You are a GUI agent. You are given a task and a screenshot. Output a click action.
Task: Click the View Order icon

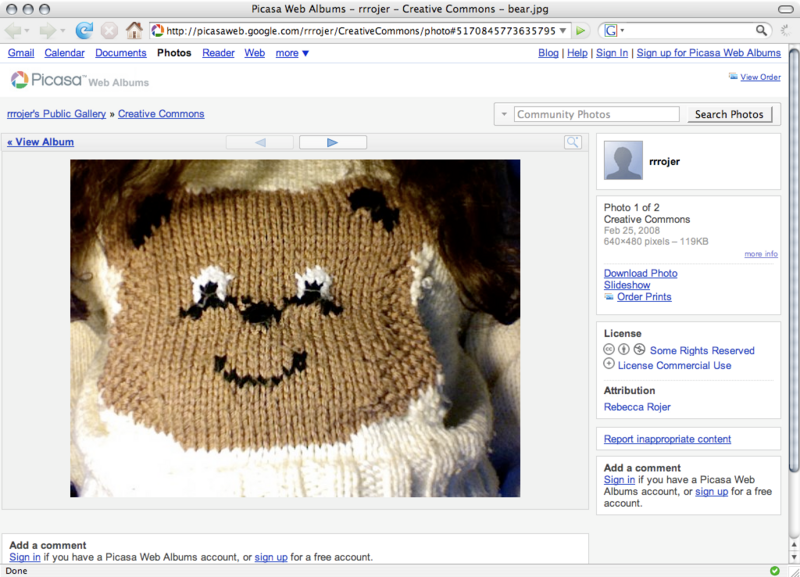tap(733, 77)
